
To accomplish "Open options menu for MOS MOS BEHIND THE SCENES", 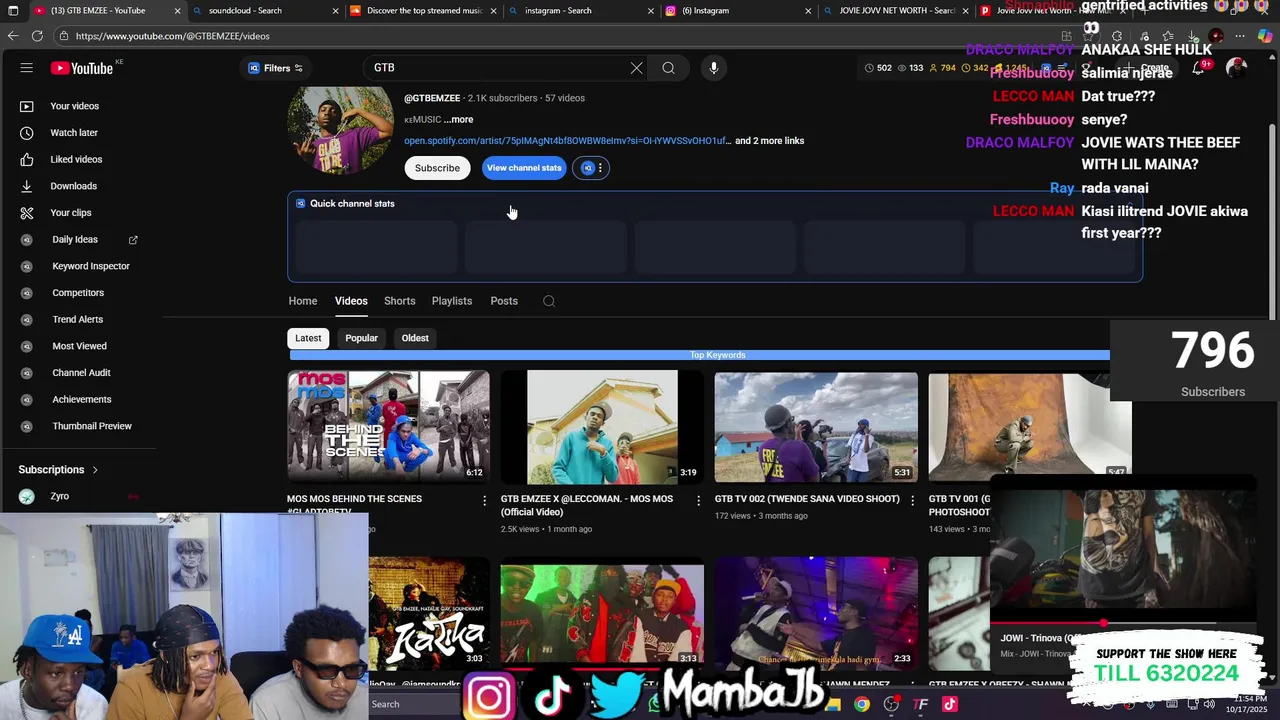I will pos(485,500).
